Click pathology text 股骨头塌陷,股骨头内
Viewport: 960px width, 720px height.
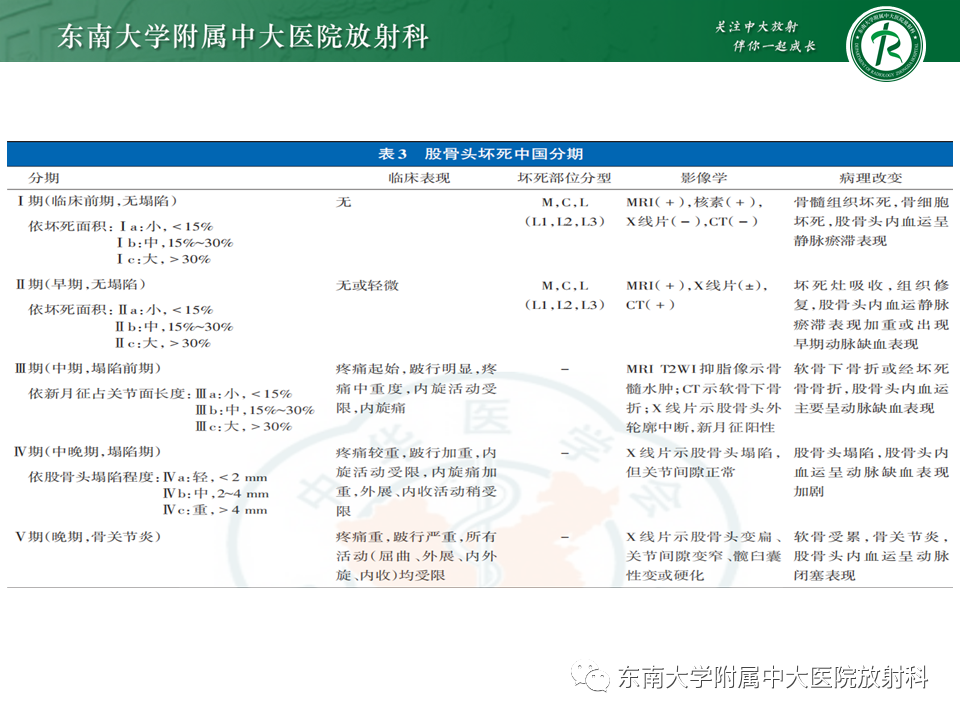tap(871, 453)
